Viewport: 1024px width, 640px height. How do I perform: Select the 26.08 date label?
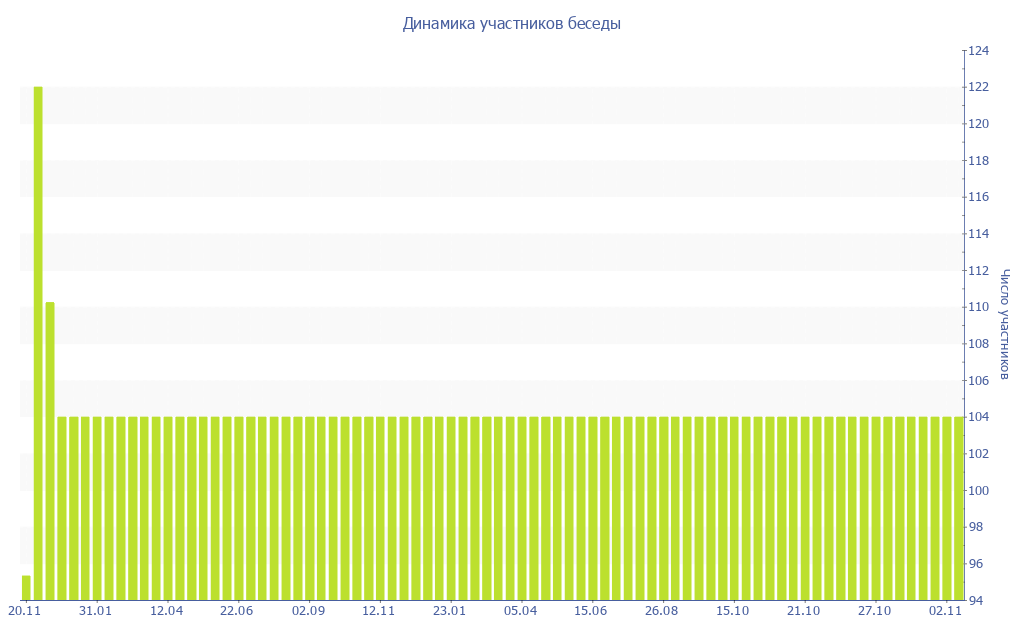pyautogui.click(x=662, y=610)
